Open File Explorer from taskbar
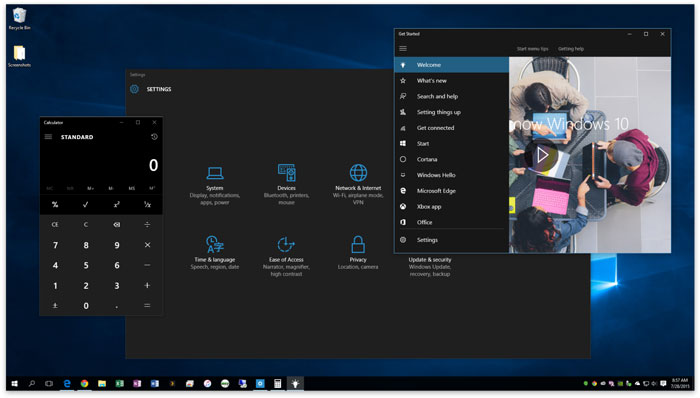 102,383
